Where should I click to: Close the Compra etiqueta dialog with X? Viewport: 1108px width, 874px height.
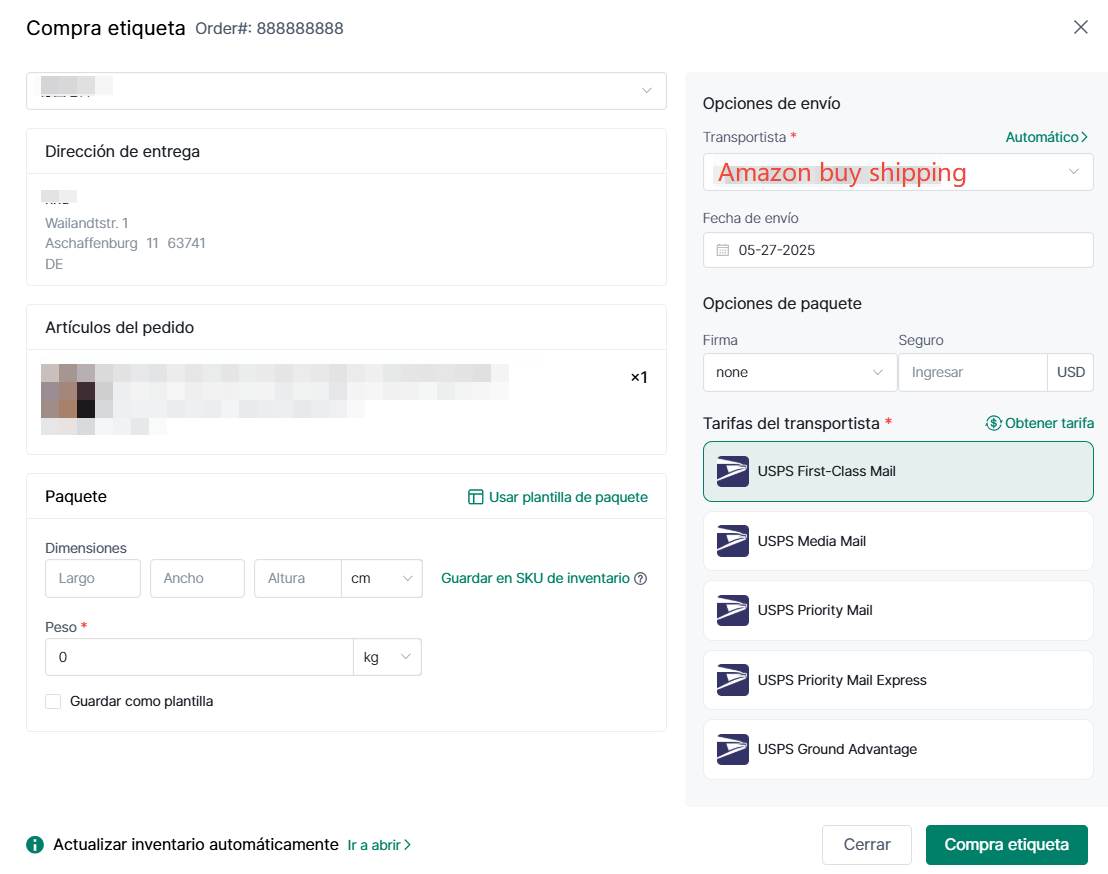pos(1080,28)
